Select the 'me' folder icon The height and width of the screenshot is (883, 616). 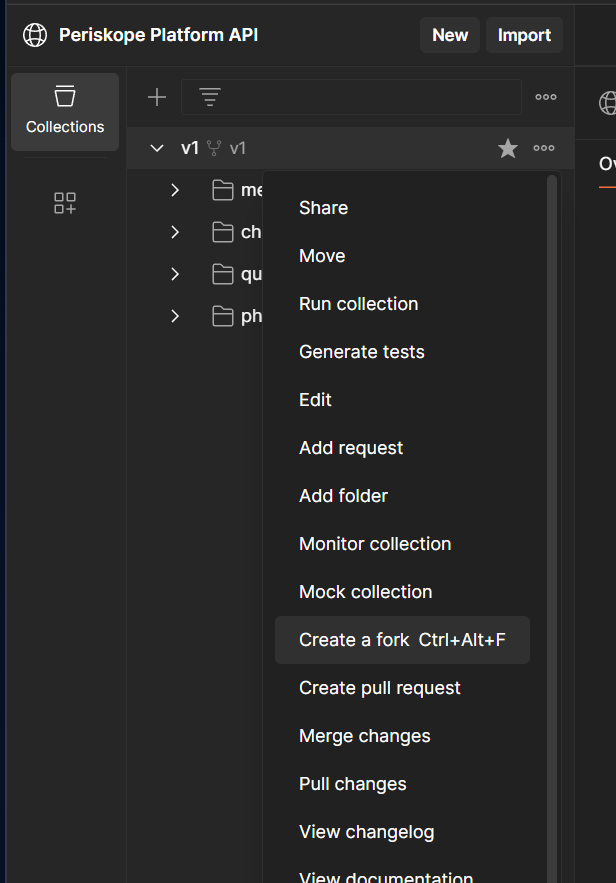pyautogui.click(x=222, y=190)
